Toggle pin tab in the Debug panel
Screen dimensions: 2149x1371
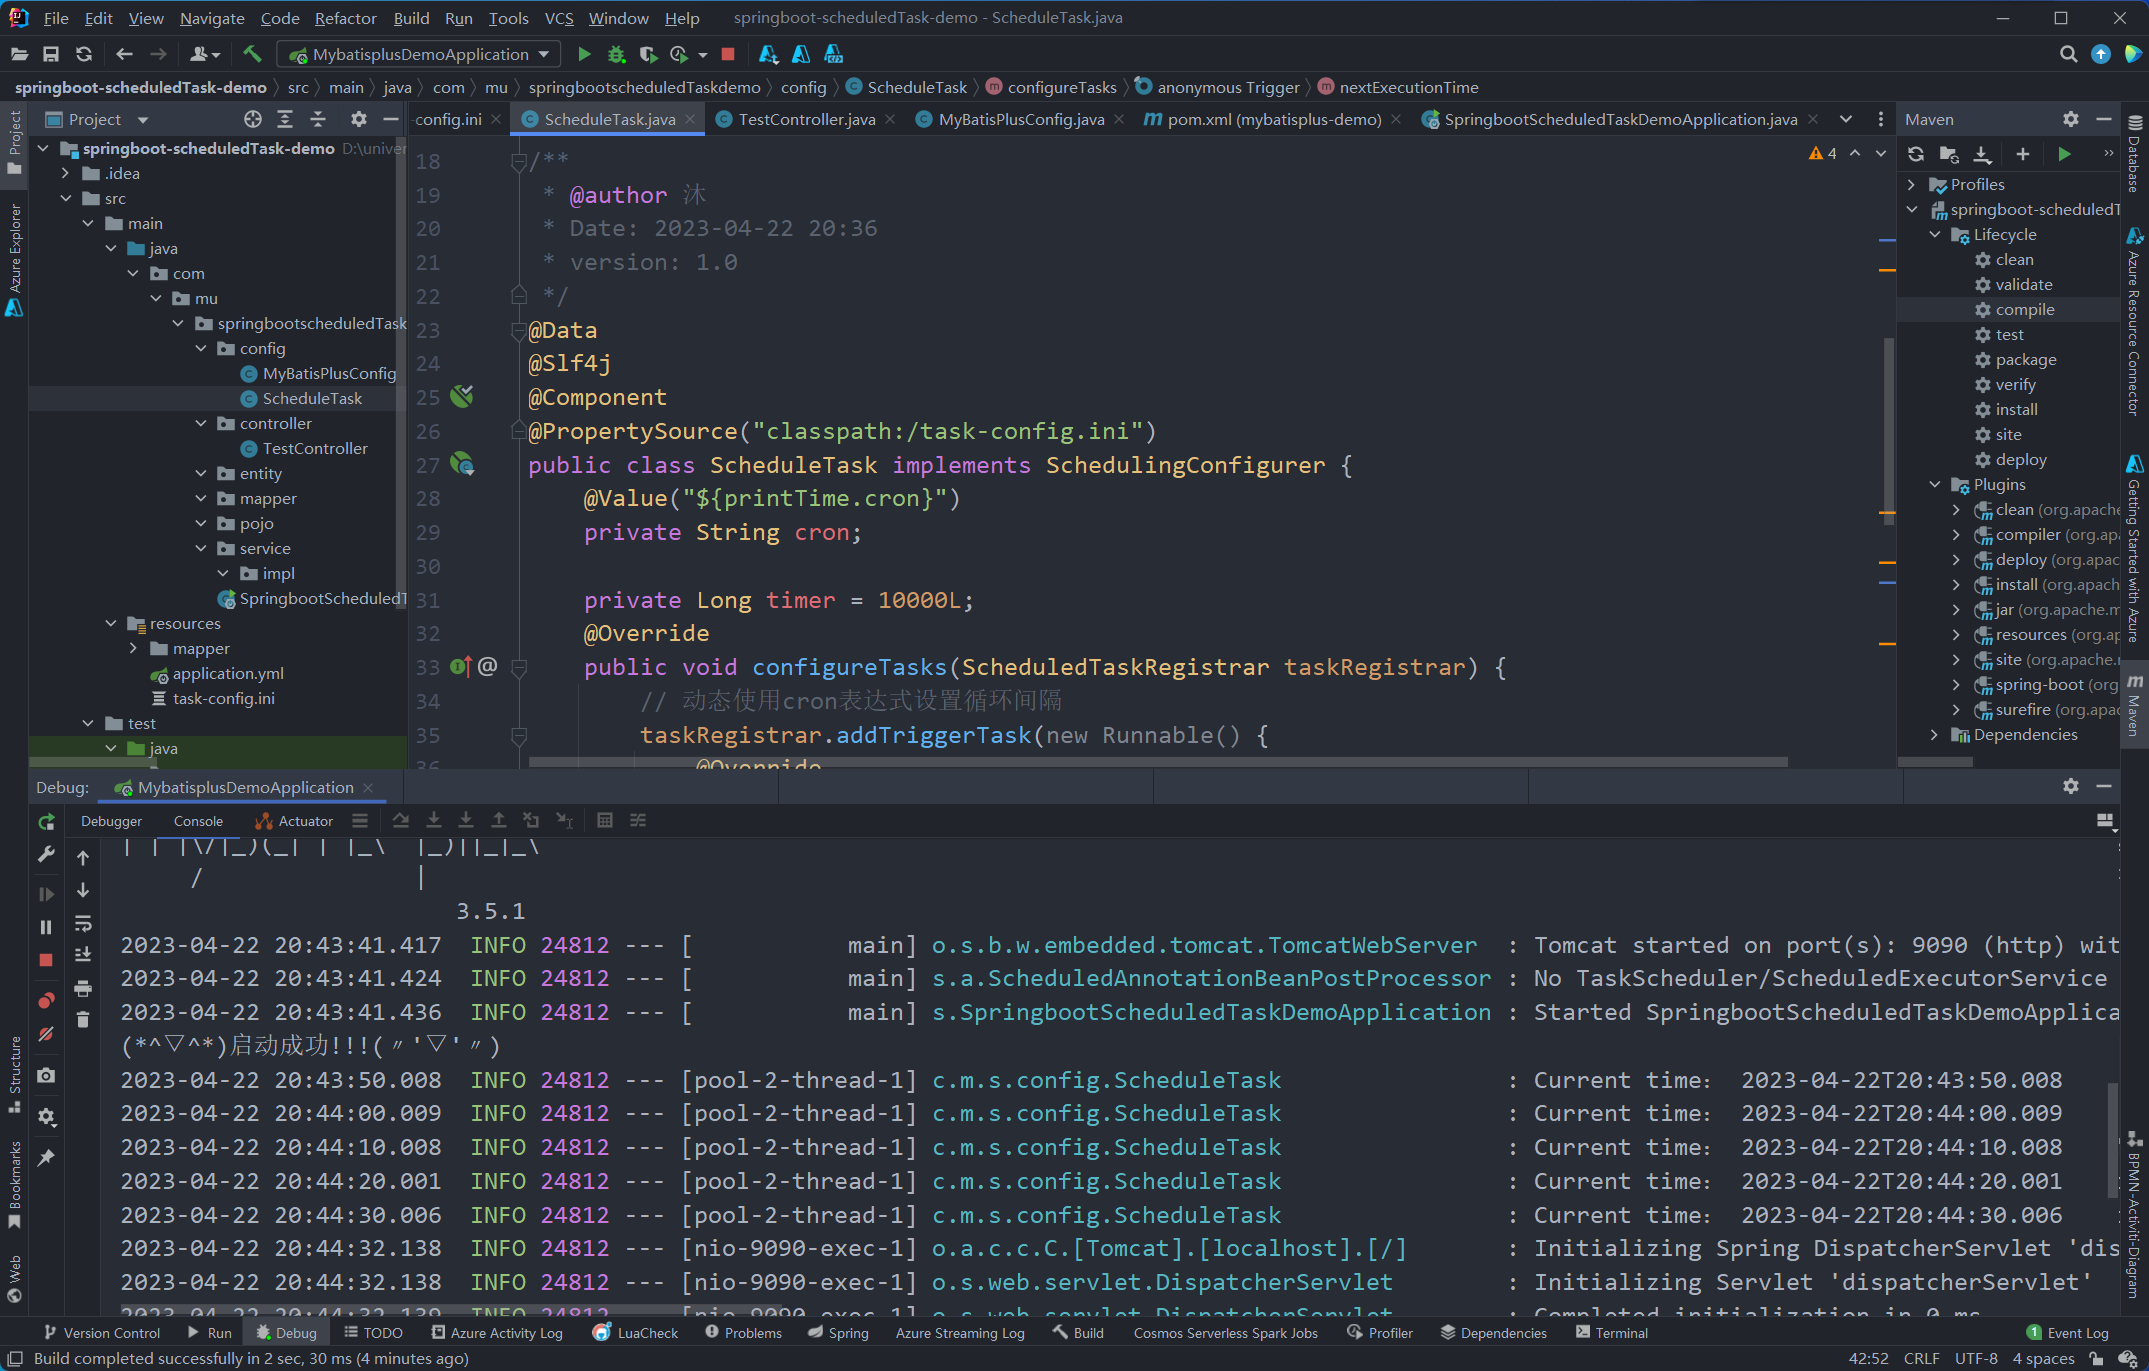[x=46, y=1158]
